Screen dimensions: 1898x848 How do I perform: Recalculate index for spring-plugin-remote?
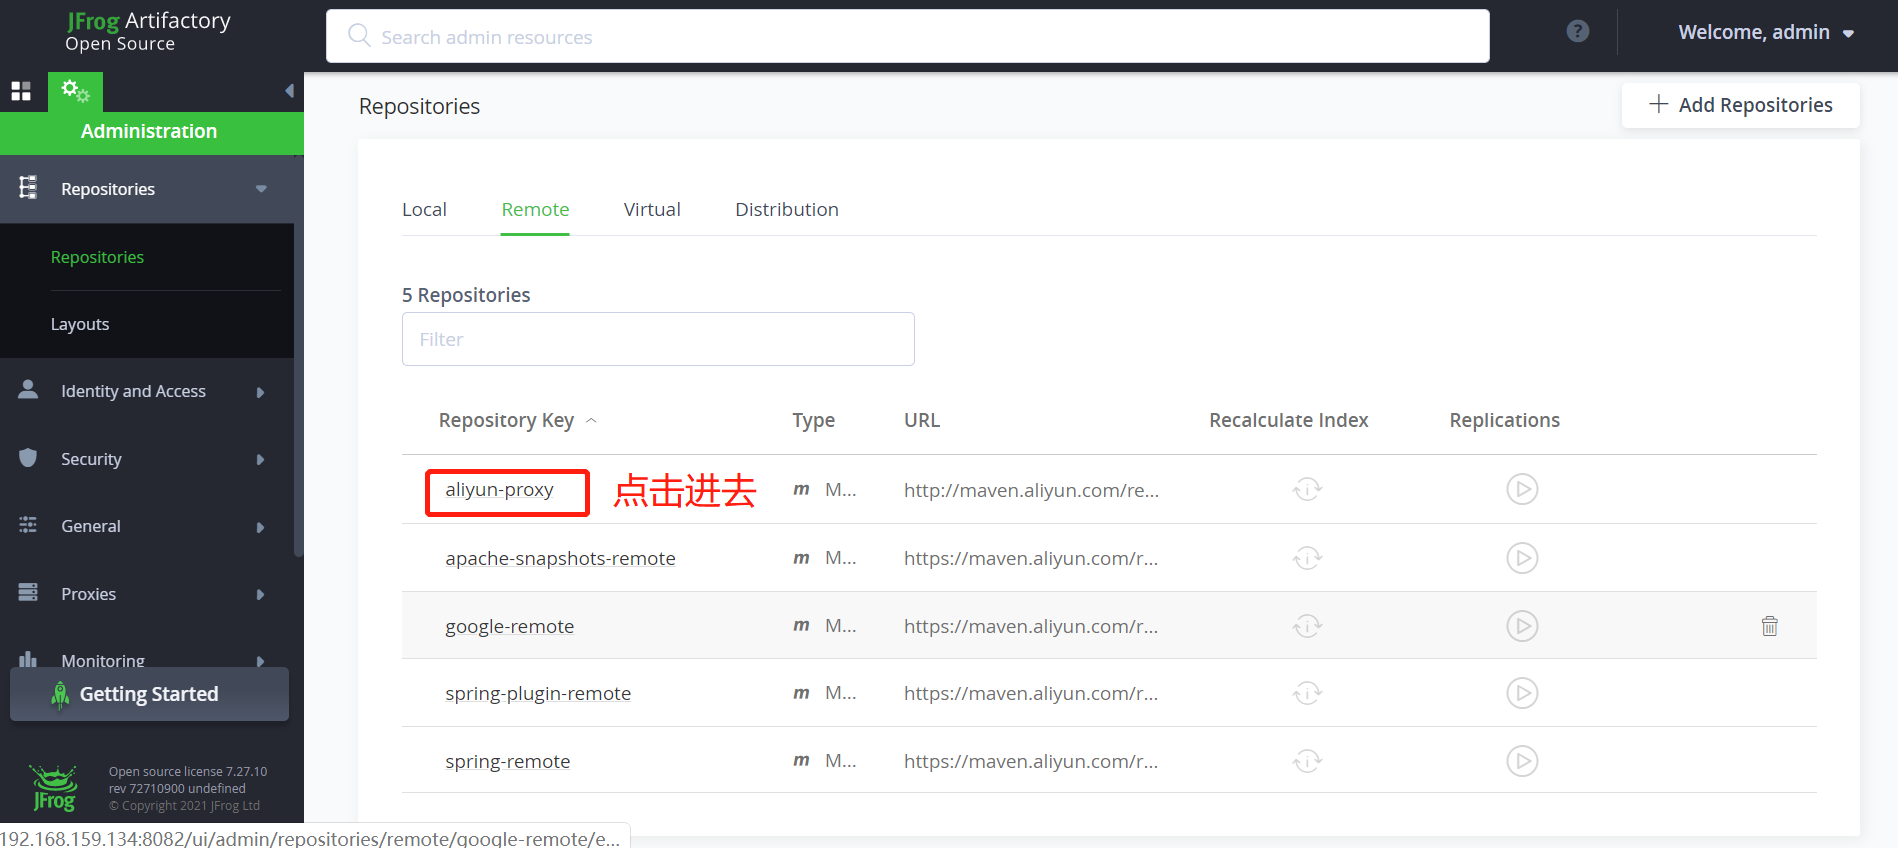pyautogui.click(x=1307, y=693)
